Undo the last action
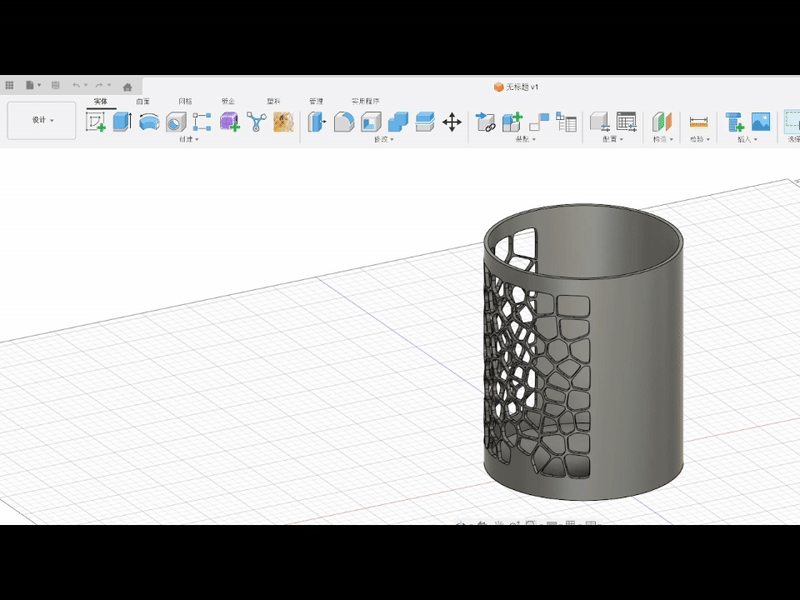800x600 pixels. tap(76, 85)
